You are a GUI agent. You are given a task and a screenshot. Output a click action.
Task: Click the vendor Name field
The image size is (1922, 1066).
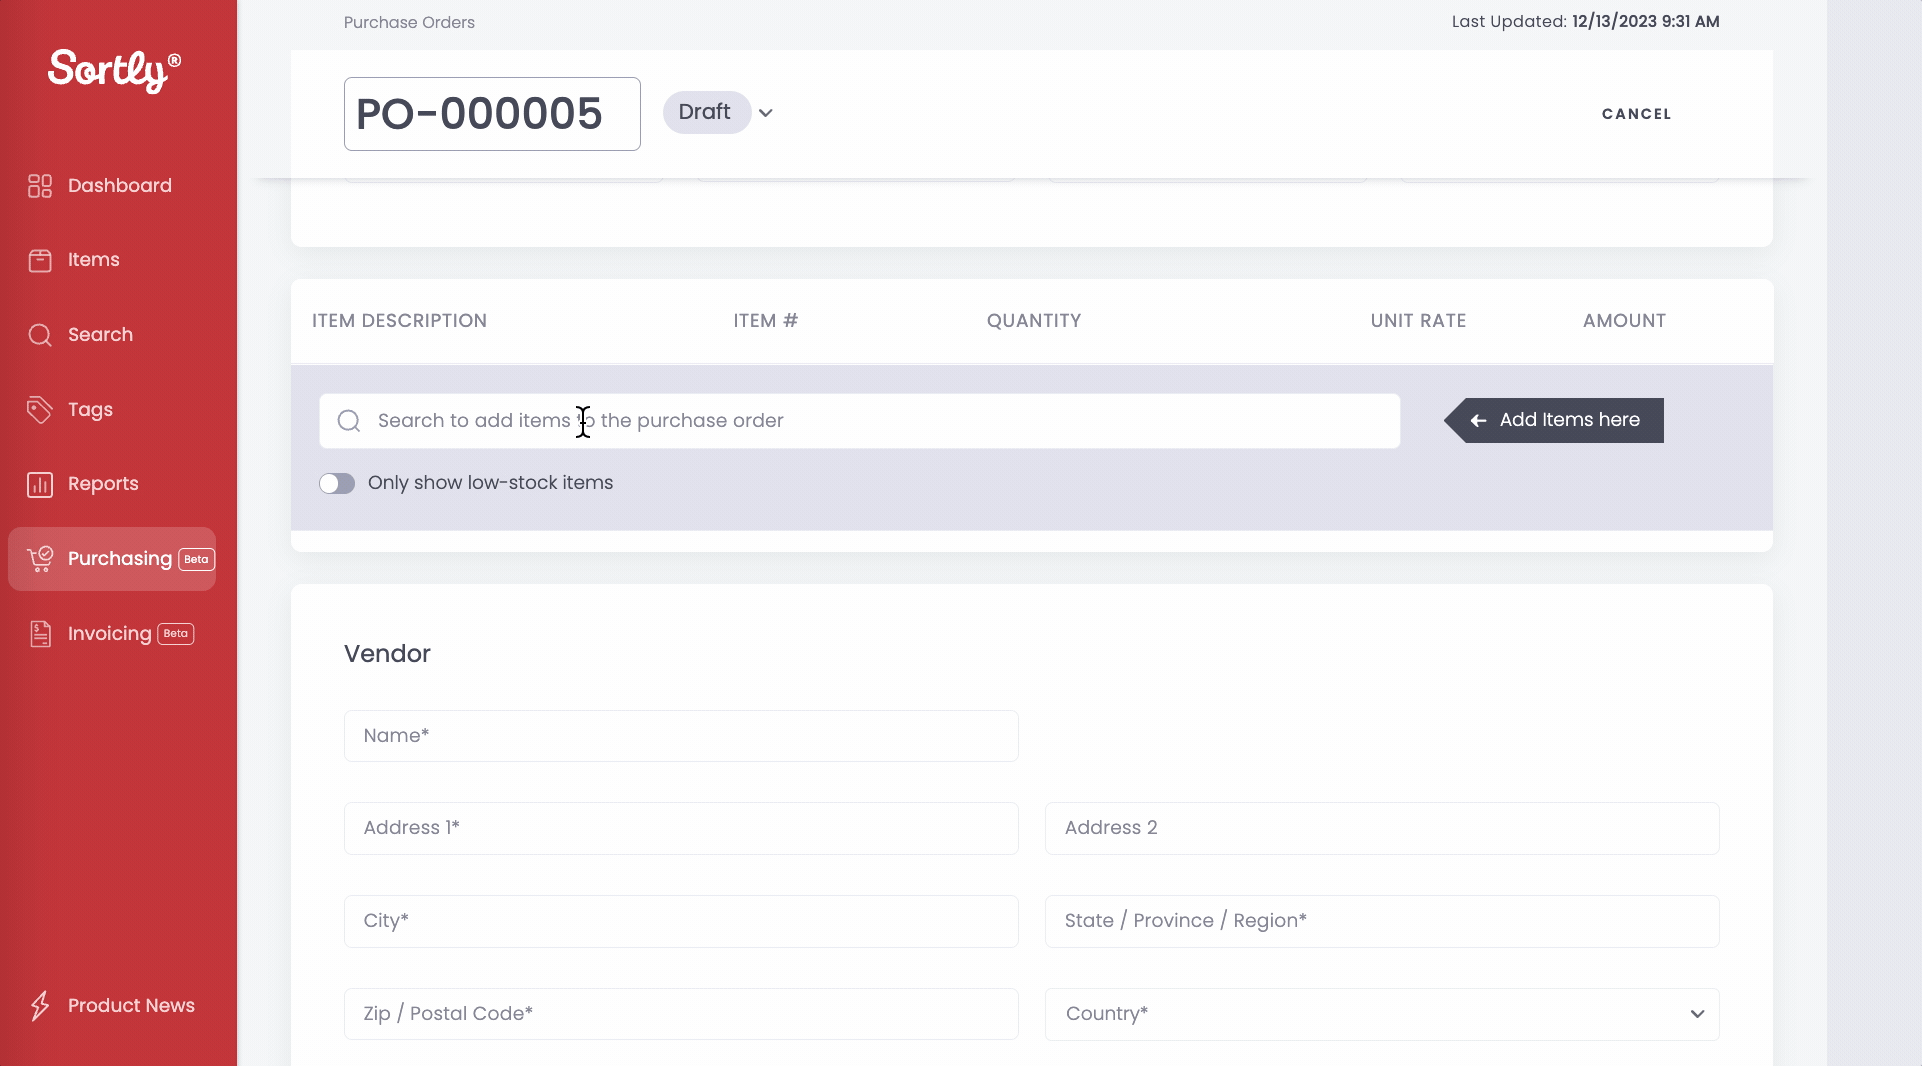pos(681,736)
